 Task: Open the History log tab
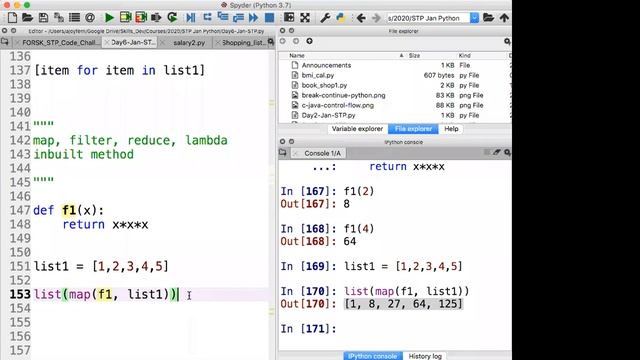(425, 356)
